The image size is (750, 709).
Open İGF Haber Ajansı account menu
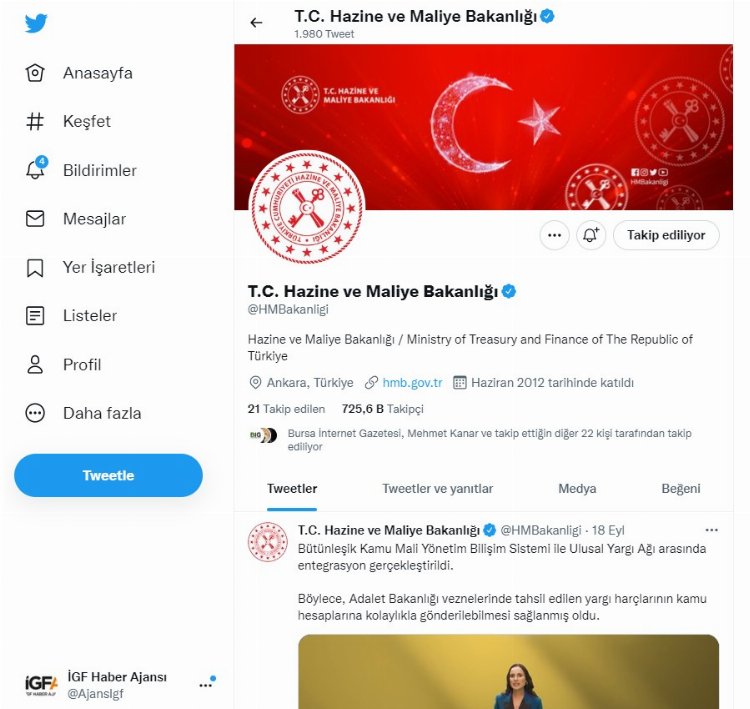(206, 684)
